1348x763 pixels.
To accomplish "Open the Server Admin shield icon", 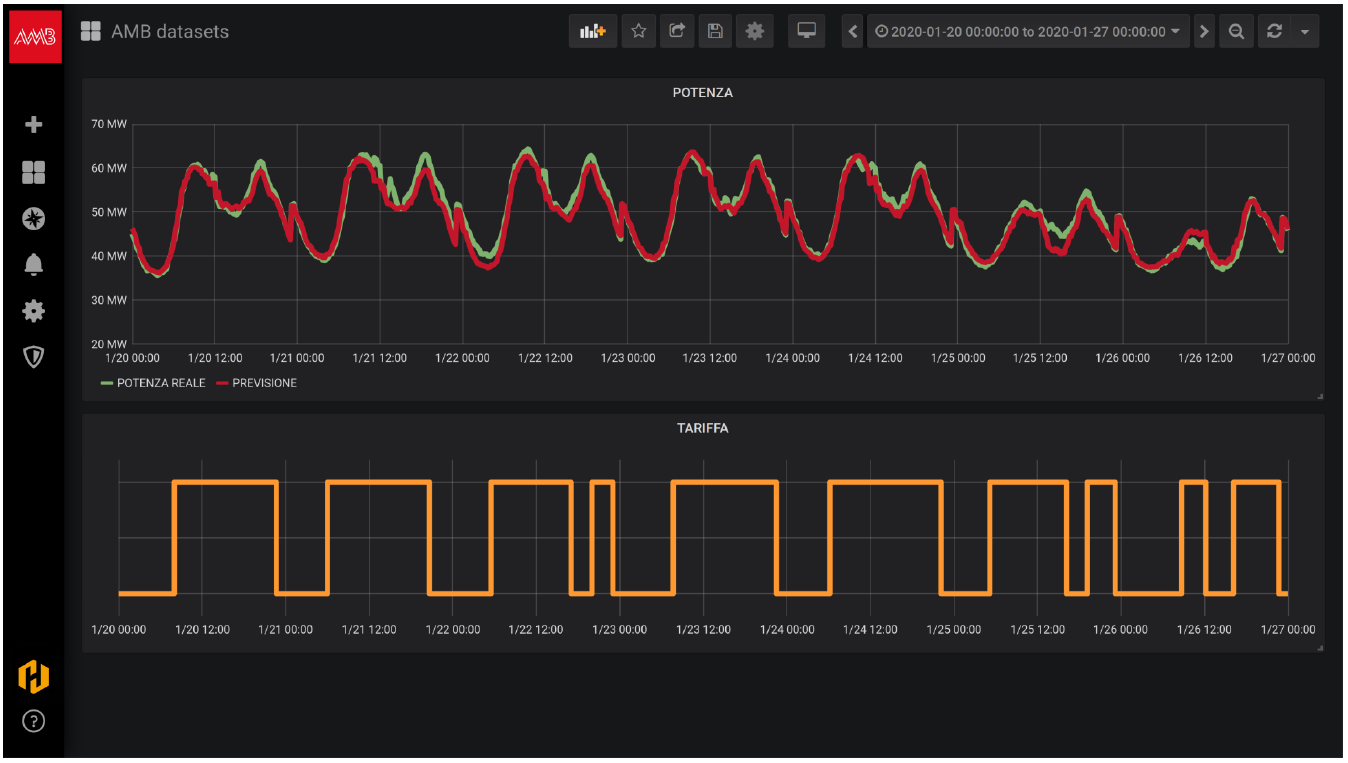I will 33,357.
